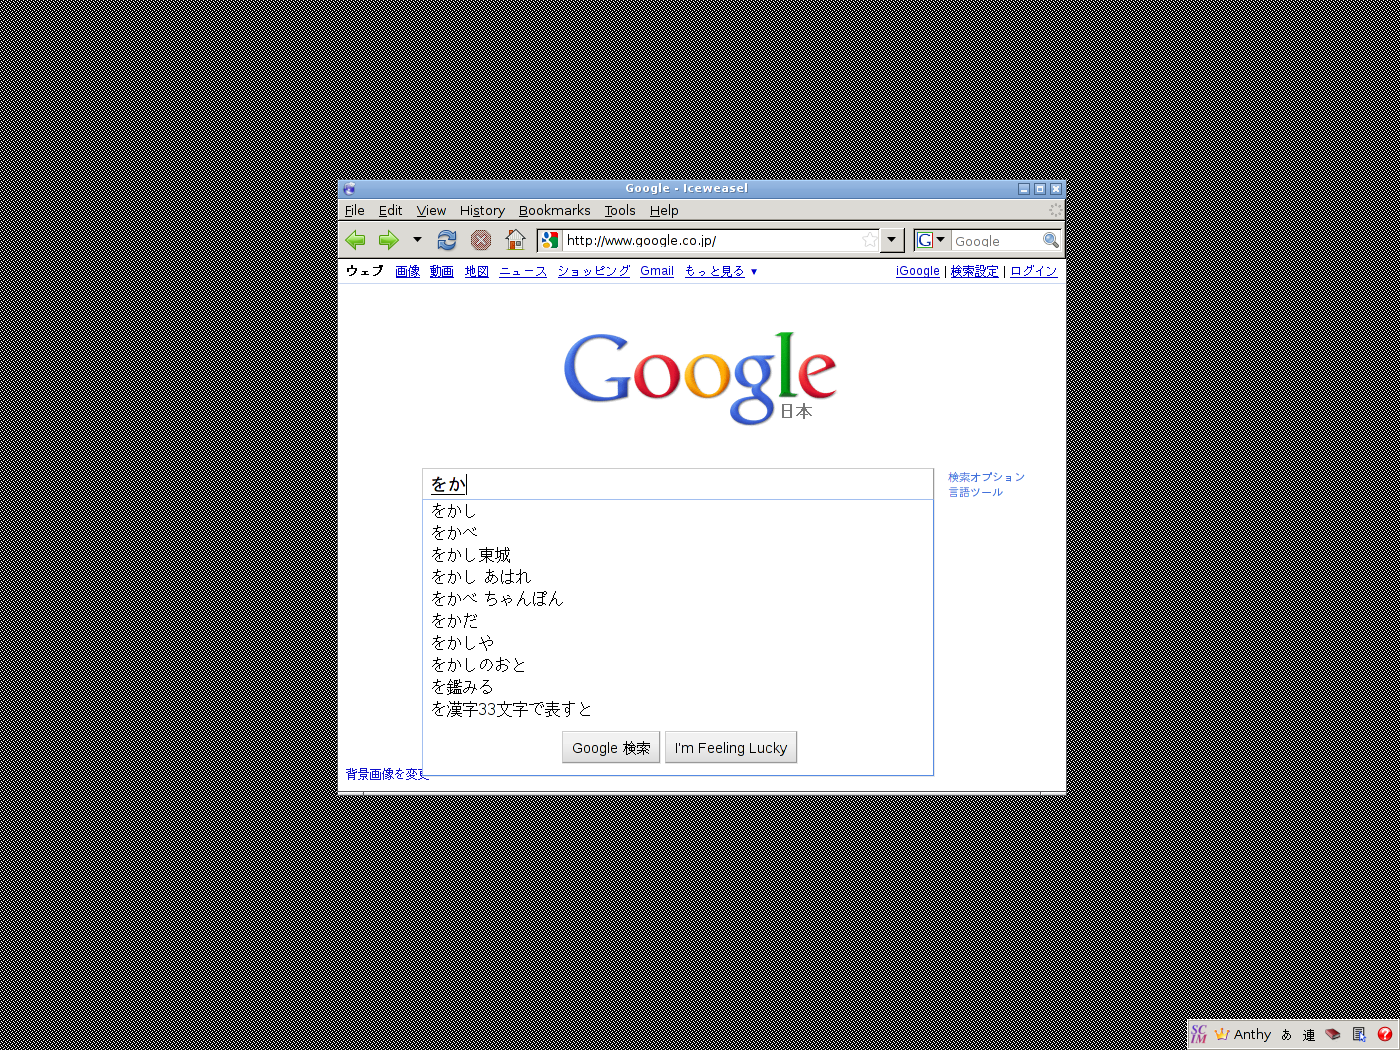This screenshot has width=1400, height=1050.
Task: Click the Iceweasel window menu icon in title bar
Action: coord(349,188)
